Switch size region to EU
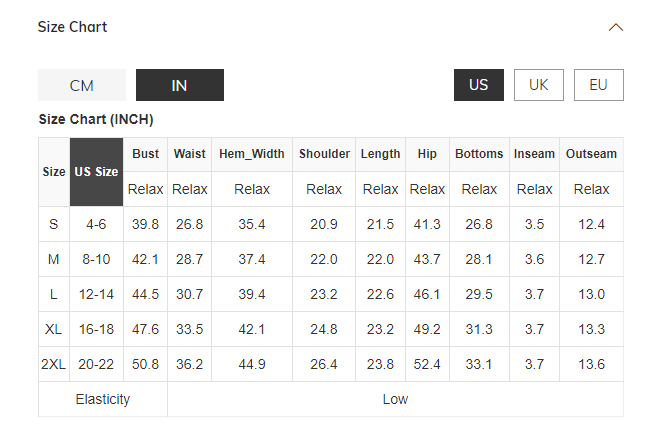This screenshot has height=443, width=666. click(x=598, y=85)
